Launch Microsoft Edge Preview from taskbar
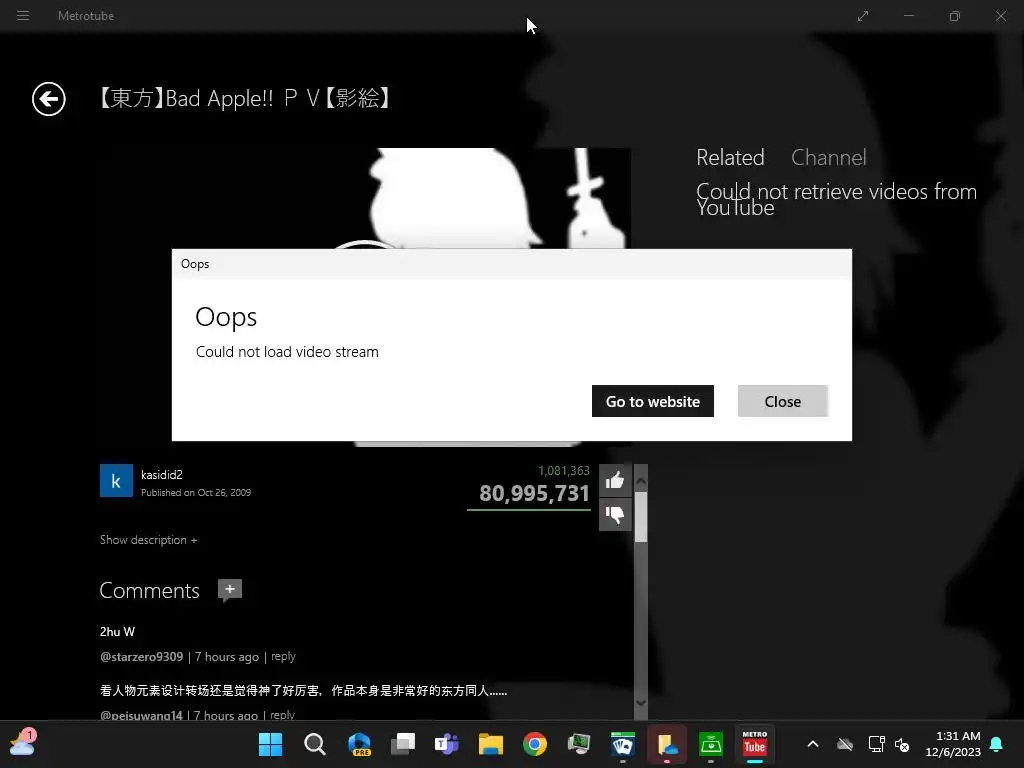This screenshot has width=1024, height=768. [359, 744]
